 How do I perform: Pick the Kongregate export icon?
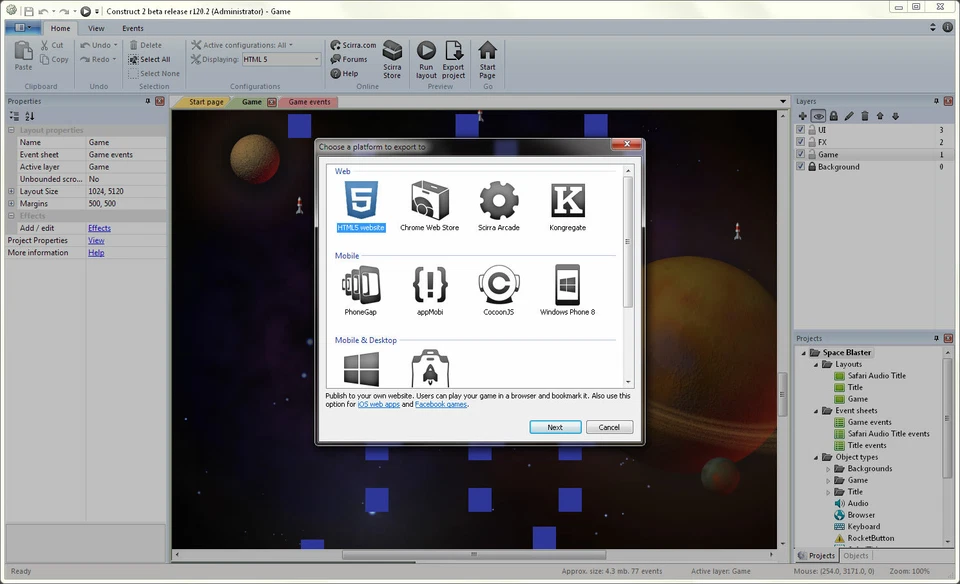tap(567, 201)
